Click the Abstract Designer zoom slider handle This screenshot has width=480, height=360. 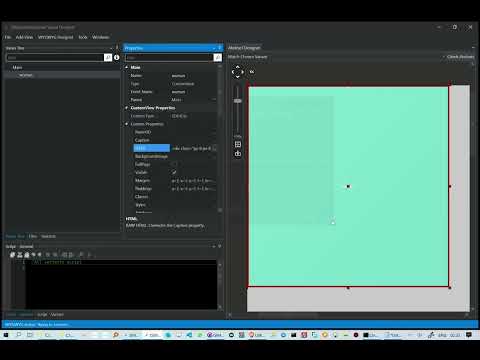coord(238,101)
